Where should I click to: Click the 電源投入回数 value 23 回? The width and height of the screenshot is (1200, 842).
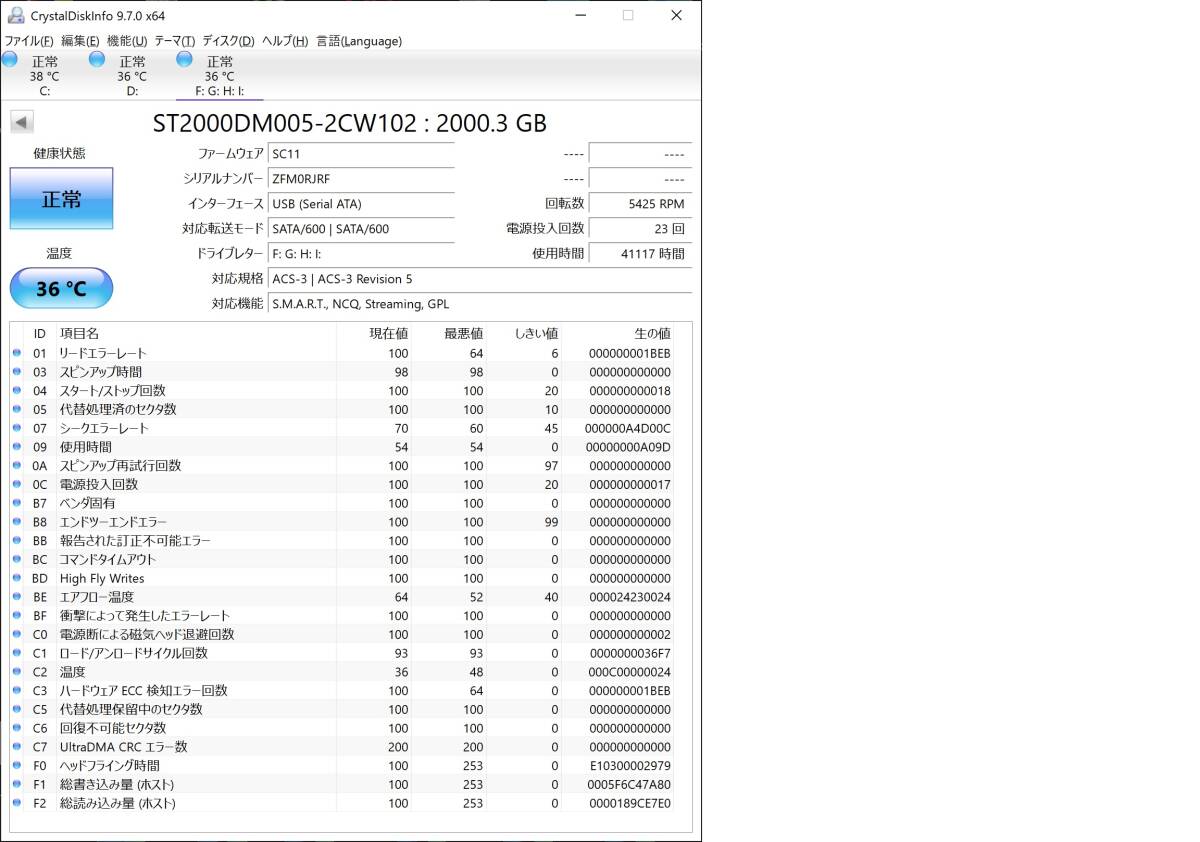tap(640, 228)
